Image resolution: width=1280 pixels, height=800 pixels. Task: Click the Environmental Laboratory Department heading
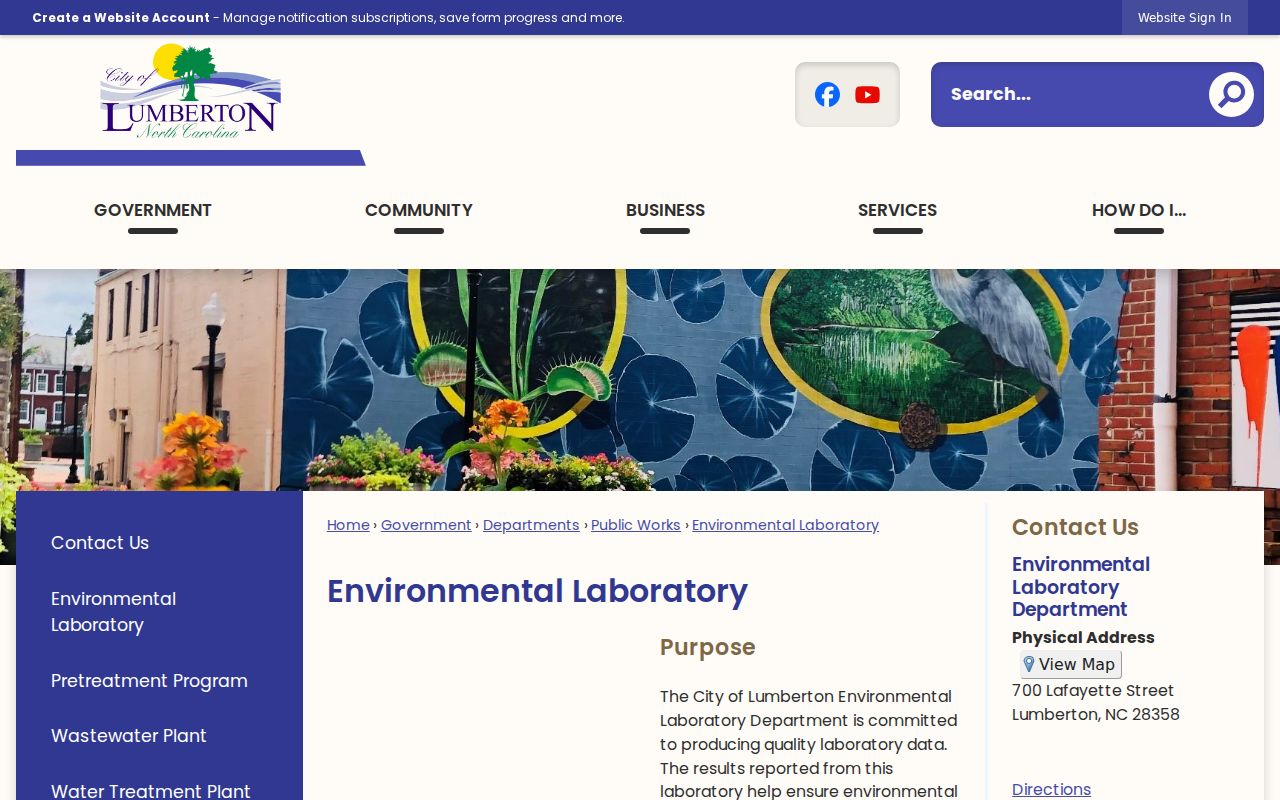tap(1081, 587)
